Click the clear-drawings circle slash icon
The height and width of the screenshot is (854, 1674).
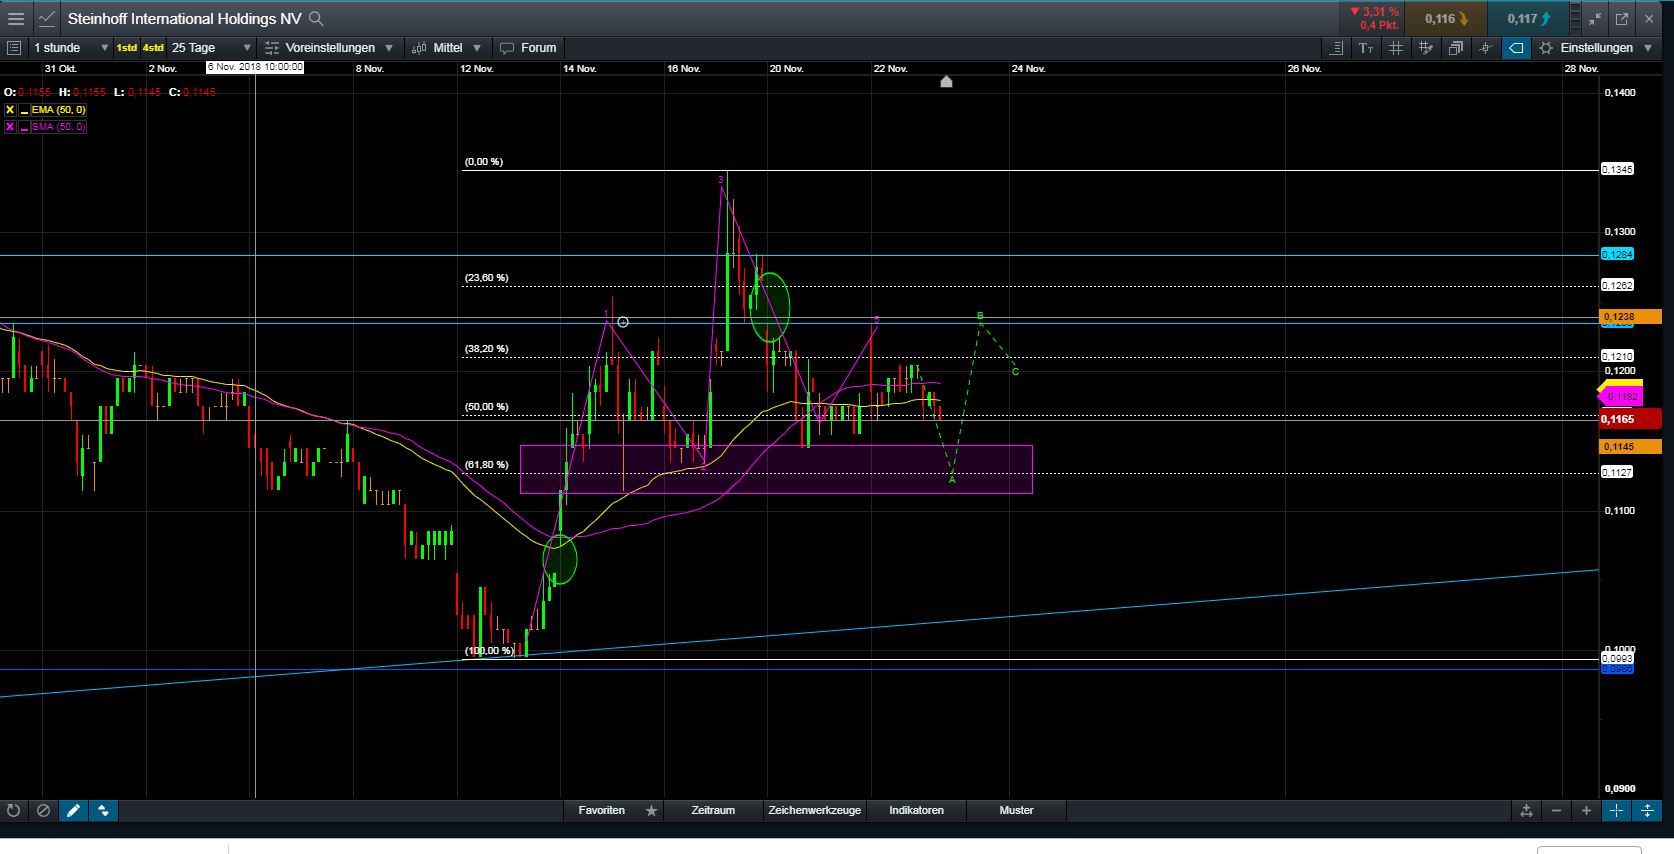43,811
